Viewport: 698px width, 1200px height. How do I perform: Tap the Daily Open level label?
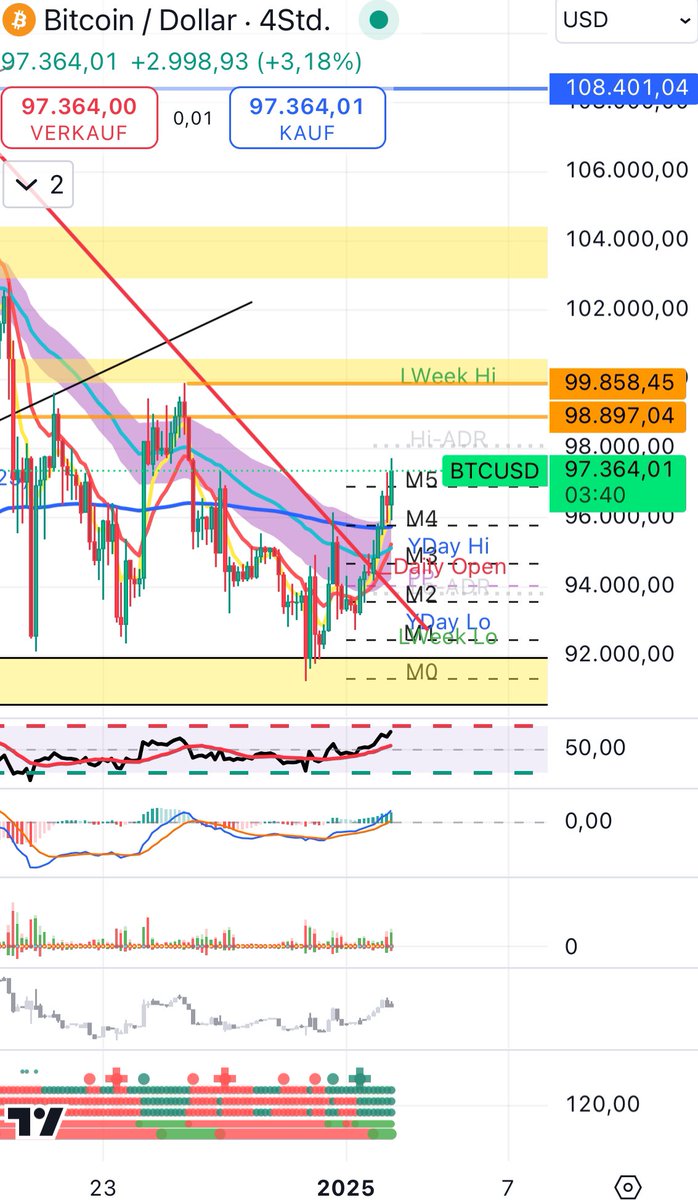449,566
